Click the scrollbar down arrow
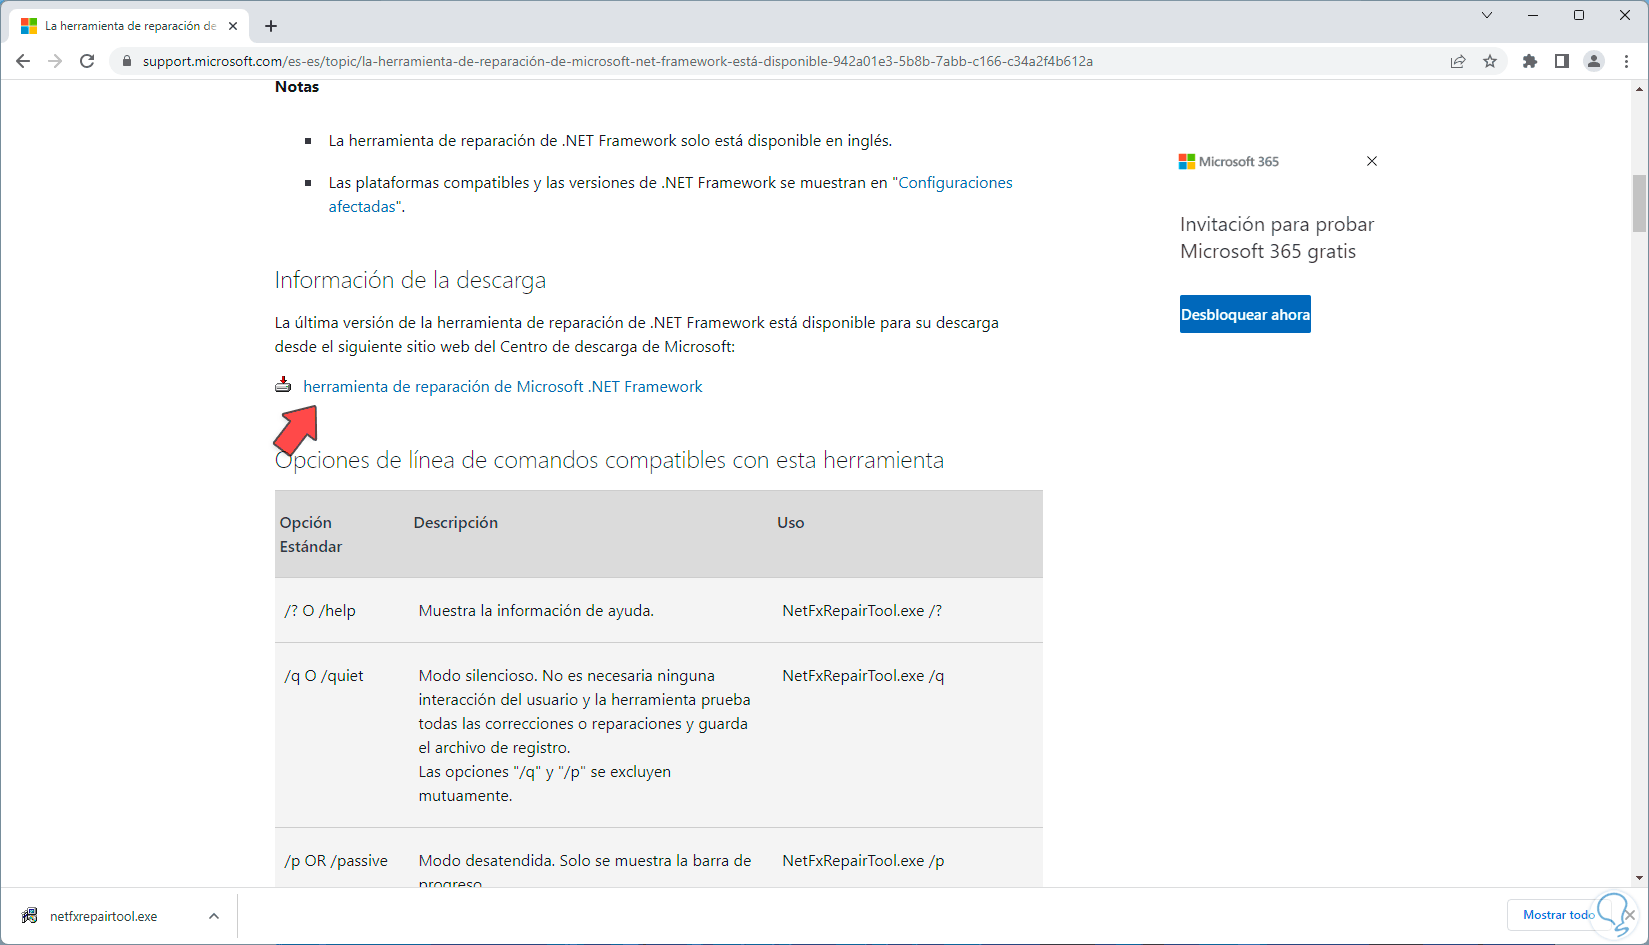 pyautogui.click(x=1639, y=878)
